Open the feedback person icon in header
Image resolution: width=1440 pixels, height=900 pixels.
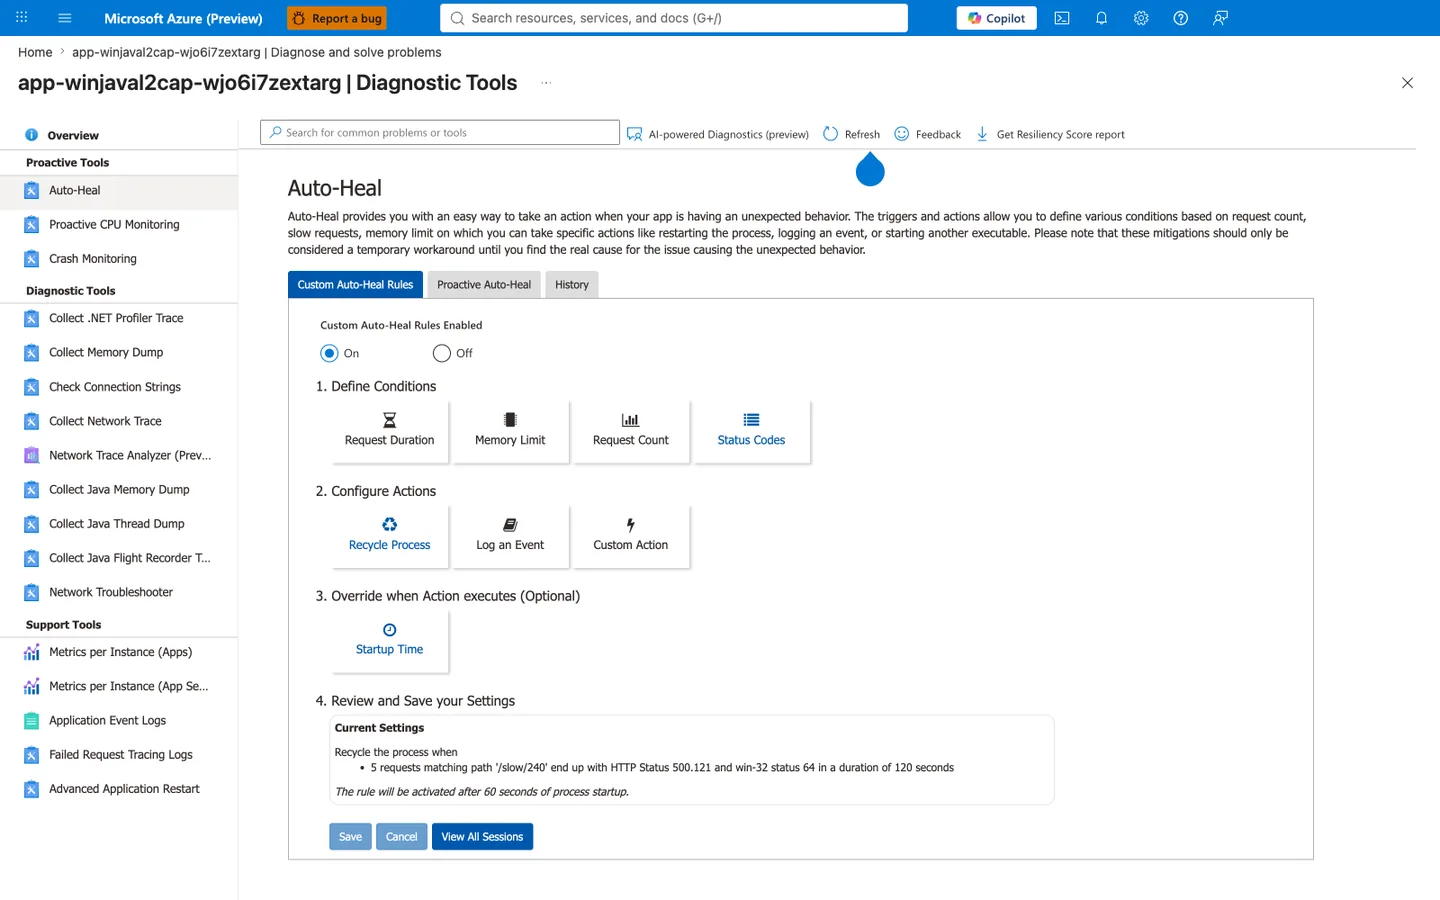pos(1220,18)
